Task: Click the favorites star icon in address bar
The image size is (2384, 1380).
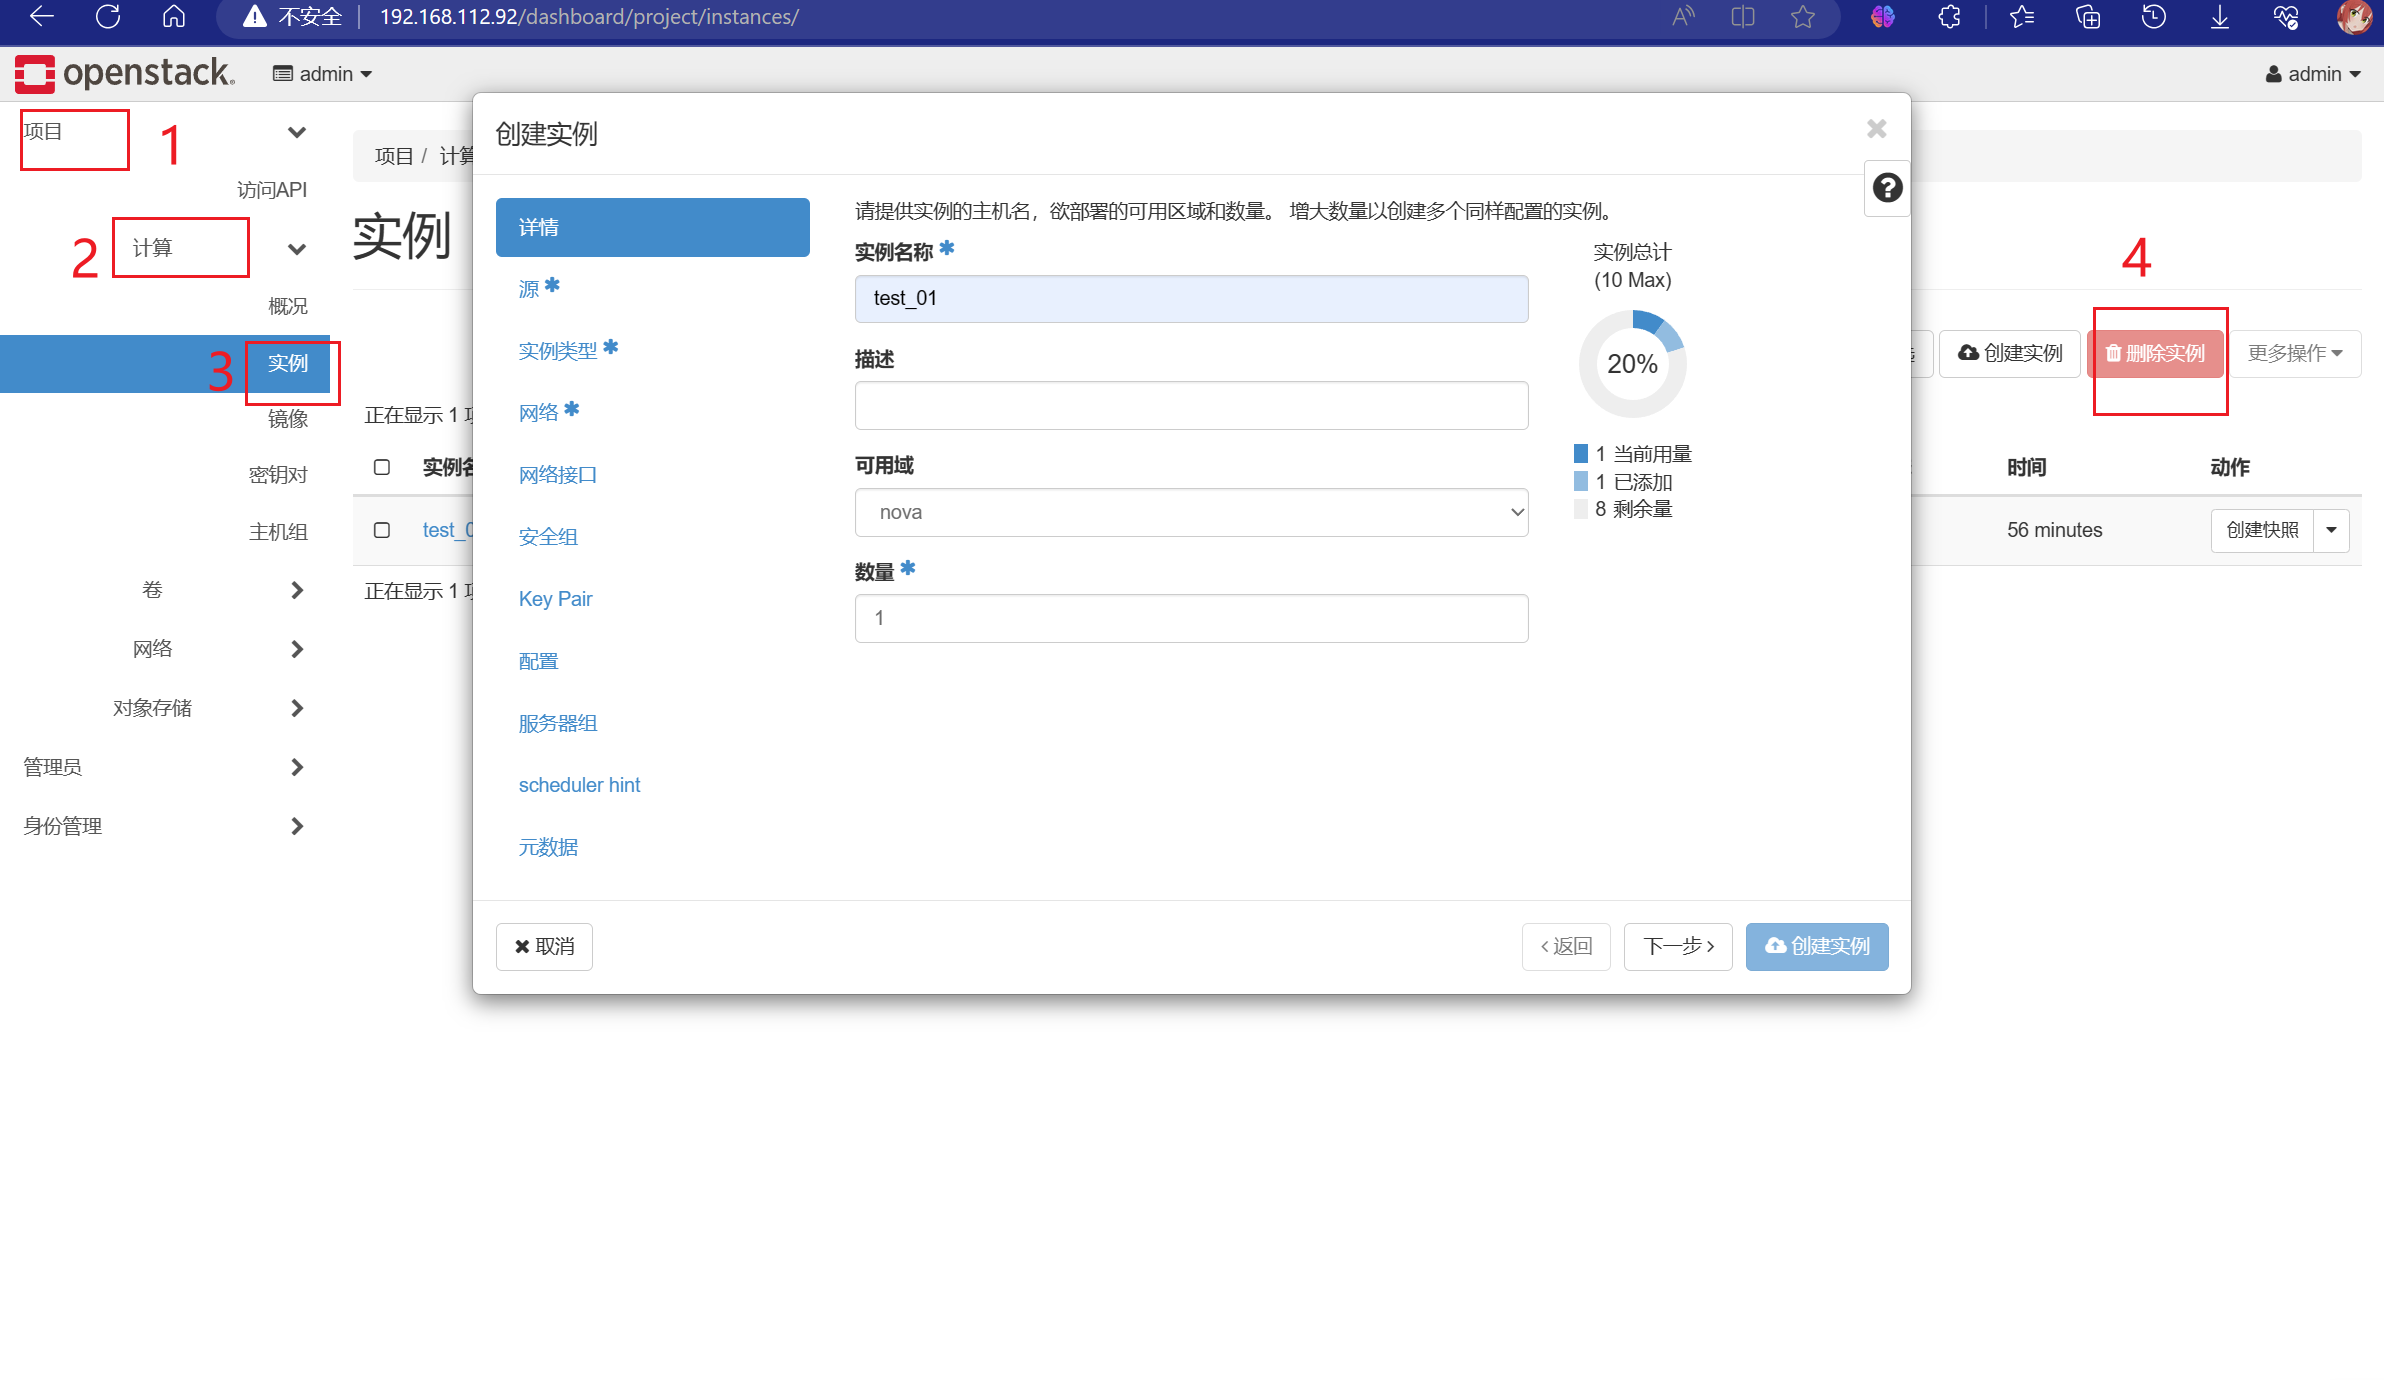Action: point(1803,17)
